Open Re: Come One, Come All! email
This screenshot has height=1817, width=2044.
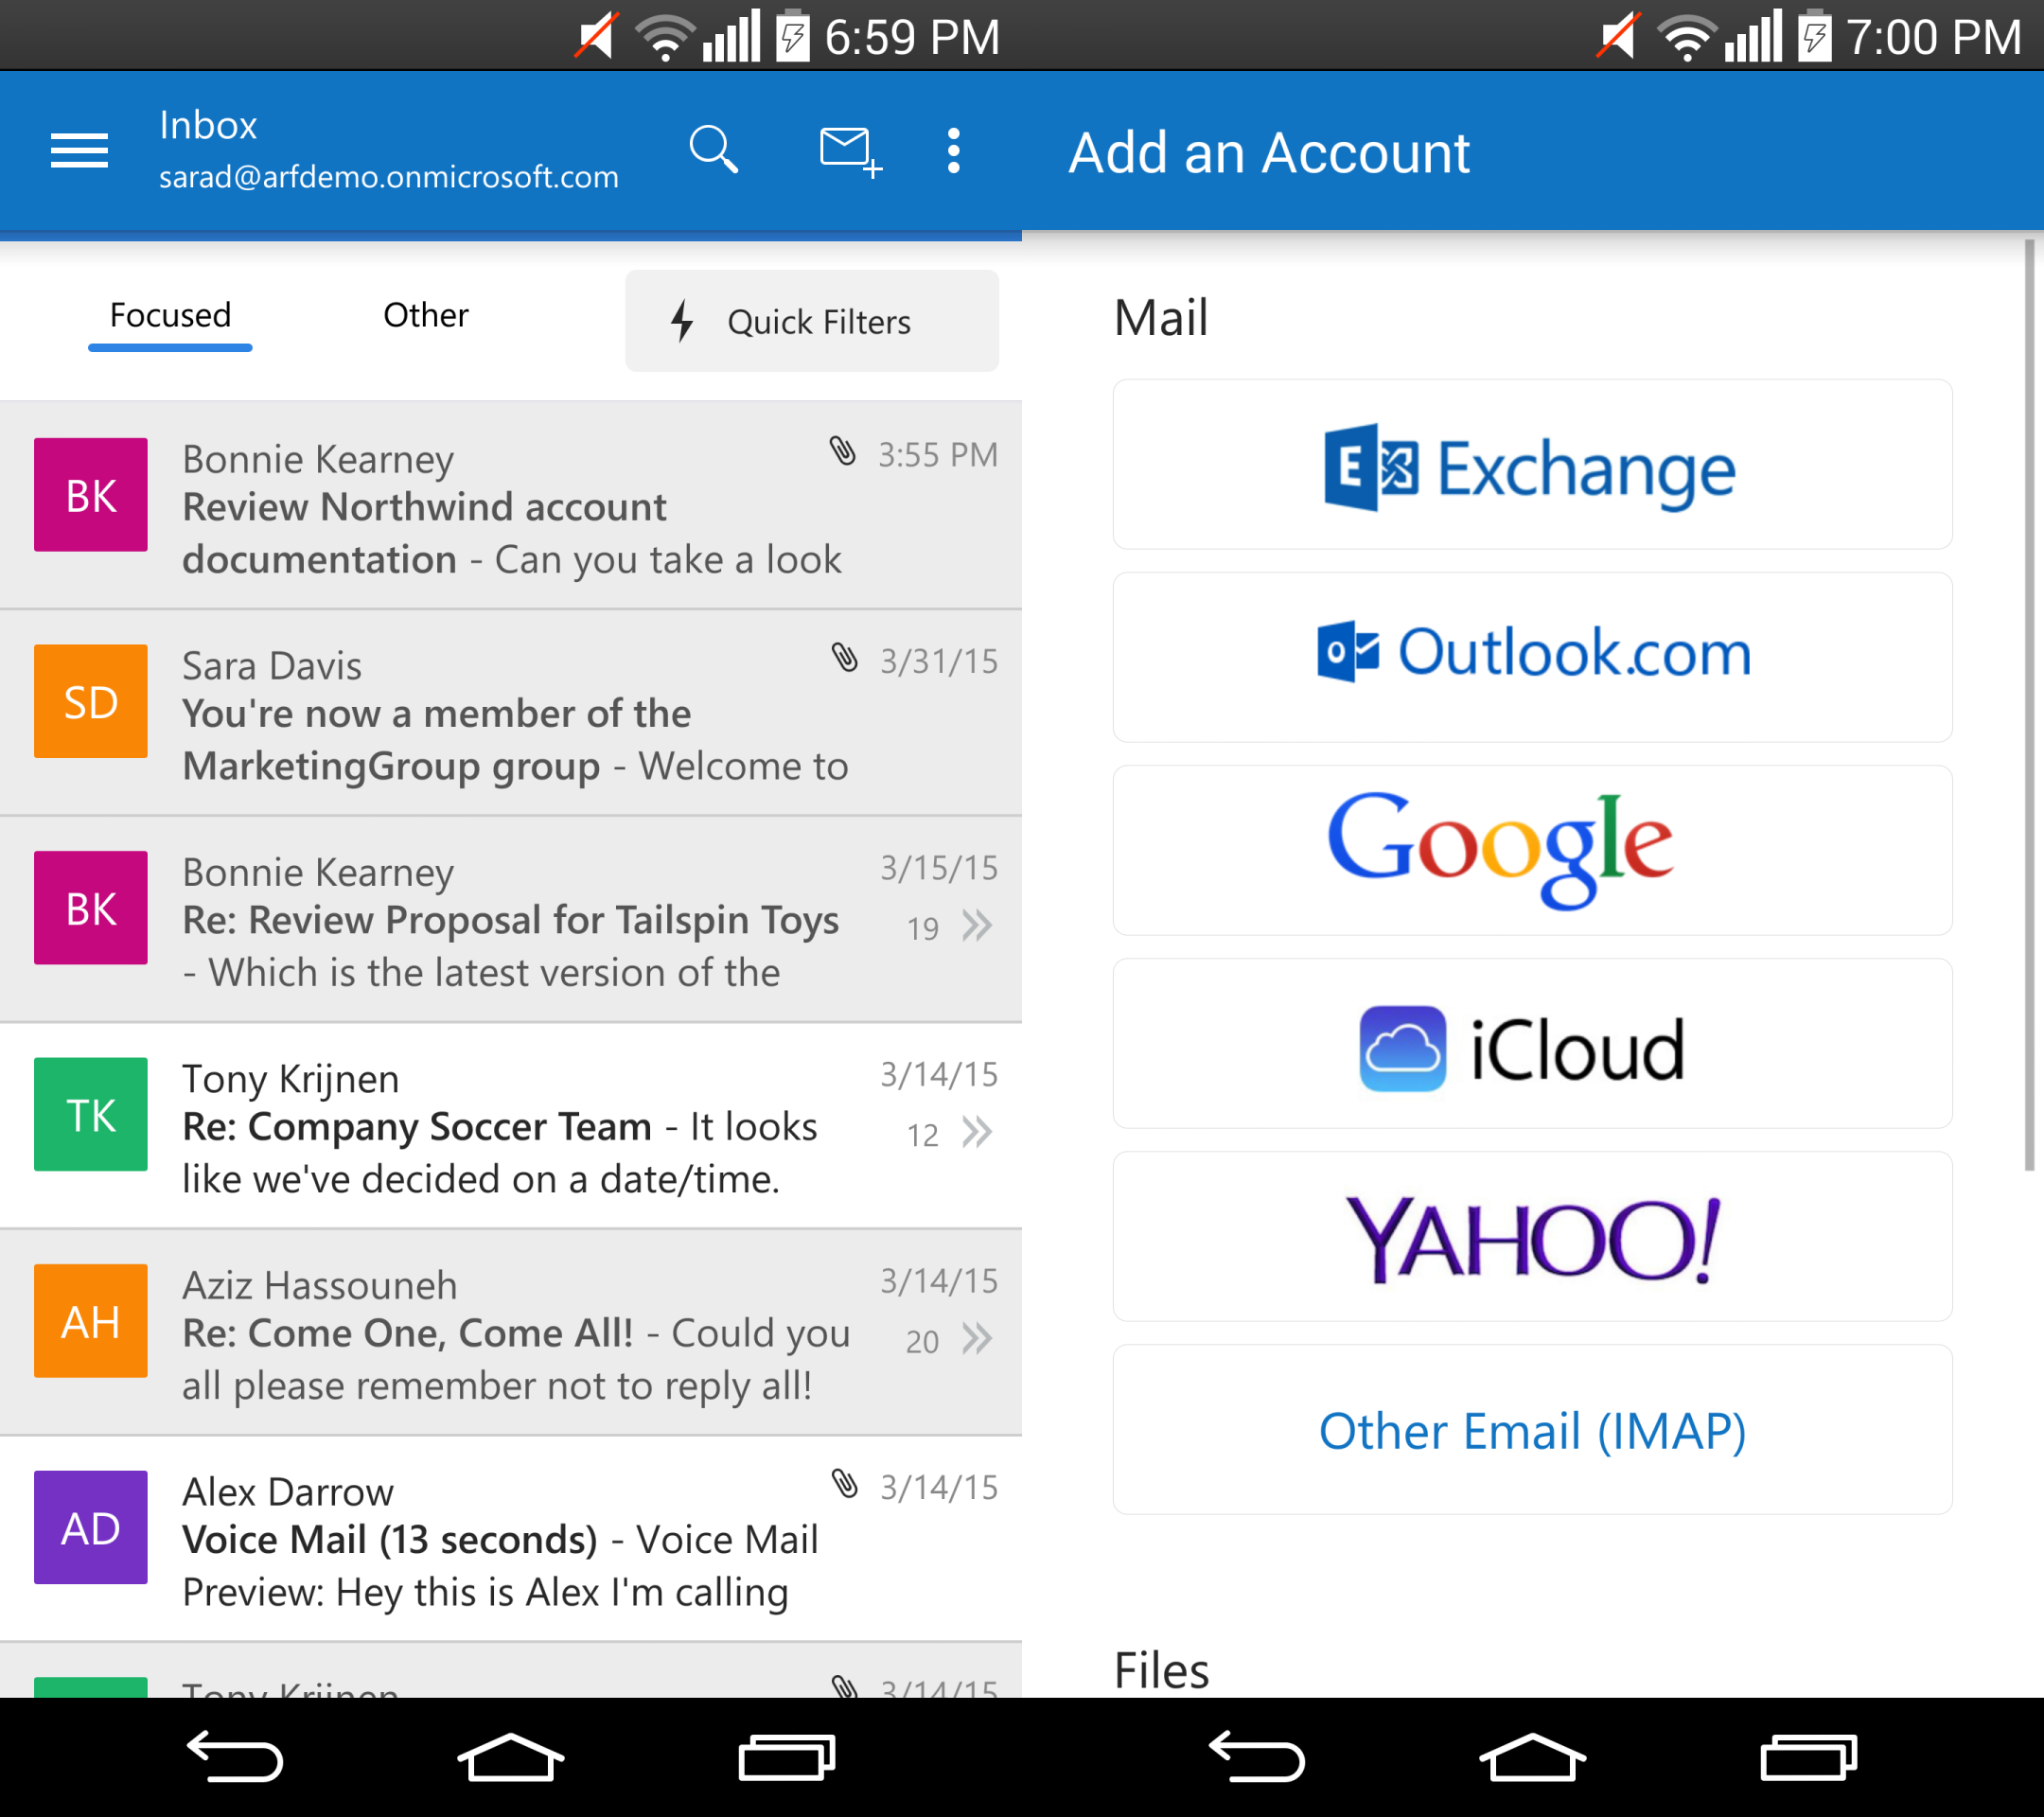tap(511, 1333)
